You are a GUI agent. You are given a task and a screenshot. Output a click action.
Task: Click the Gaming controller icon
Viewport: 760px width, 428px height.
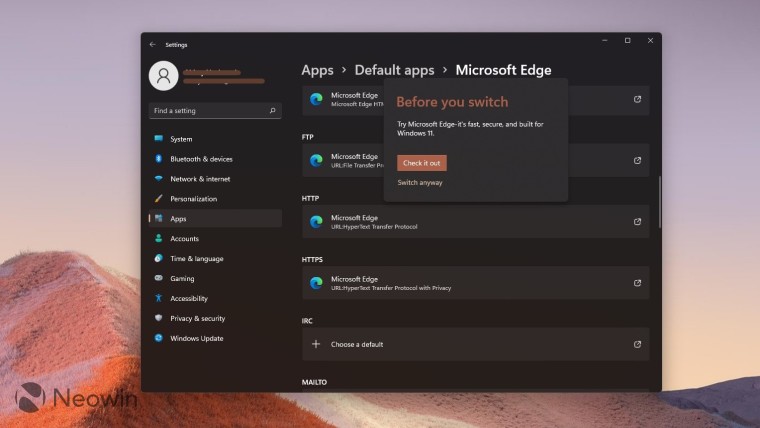[158, 278]
